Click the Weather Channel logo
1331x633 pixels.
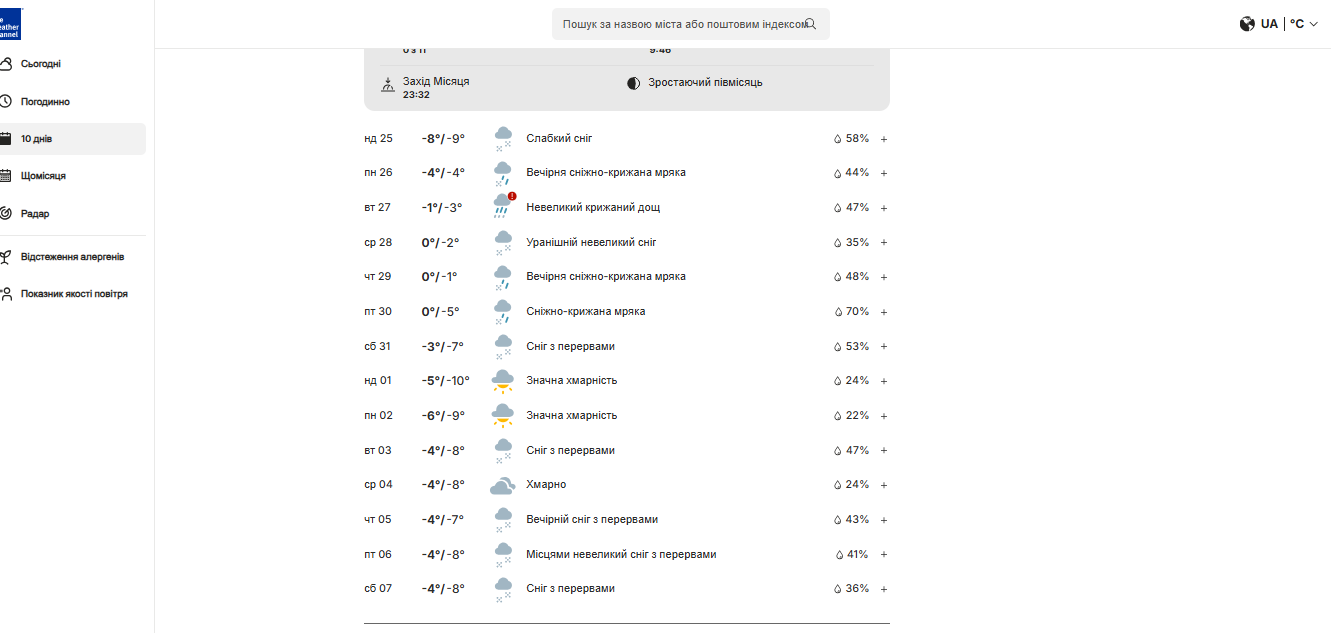10,24
